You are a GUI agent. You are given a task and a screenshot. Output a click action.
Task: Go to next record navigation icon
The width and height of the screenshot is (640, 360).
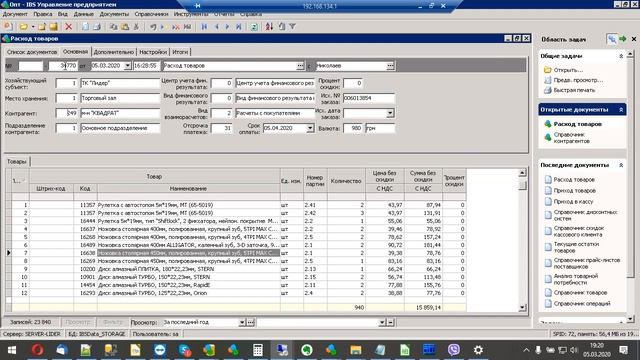click(x=227, y=27)
